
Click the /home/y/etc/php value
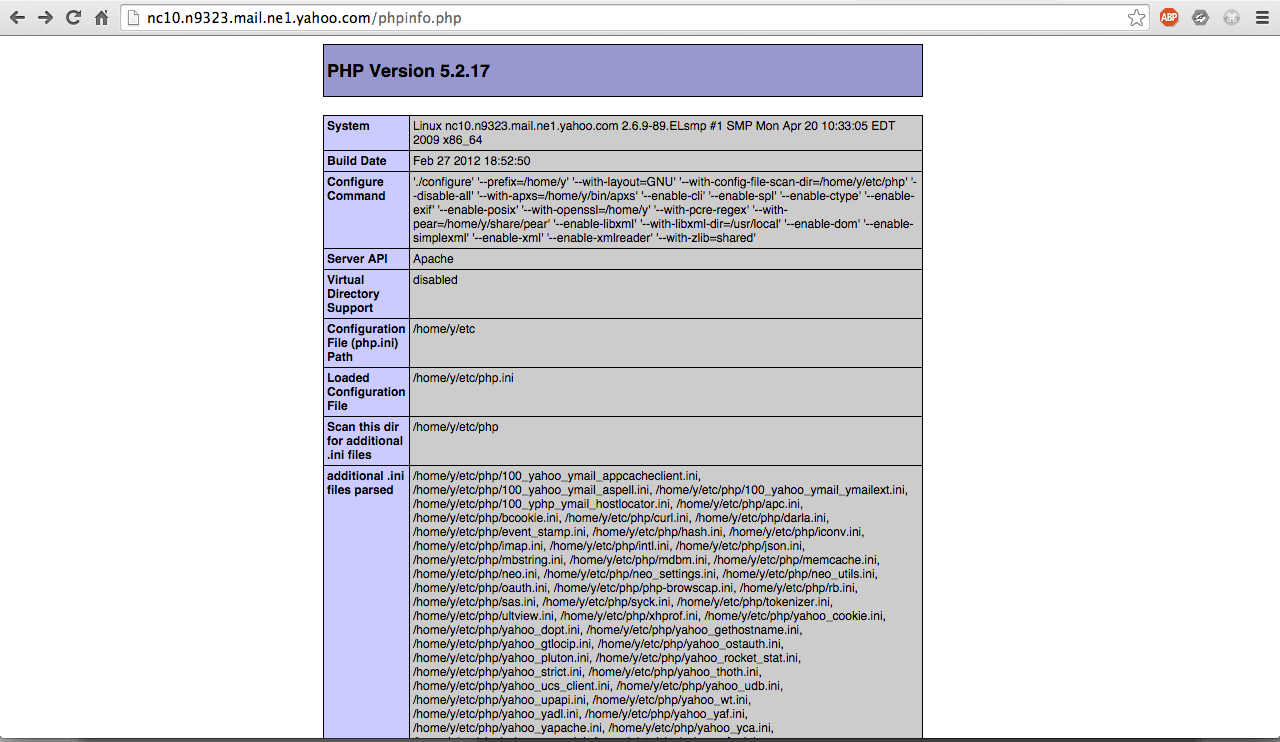click(455, 427)
